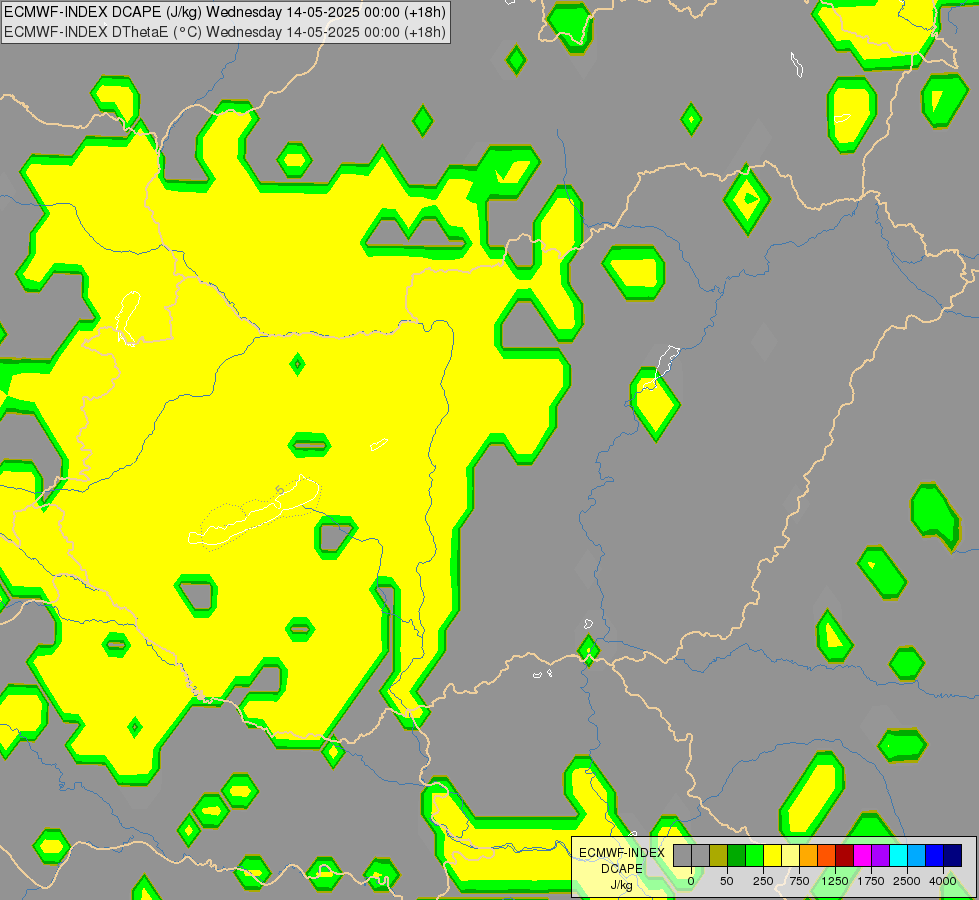Click the DCAPE label in the legend
The width and height of the screenshot is (979, 900).
click(622, 869)
